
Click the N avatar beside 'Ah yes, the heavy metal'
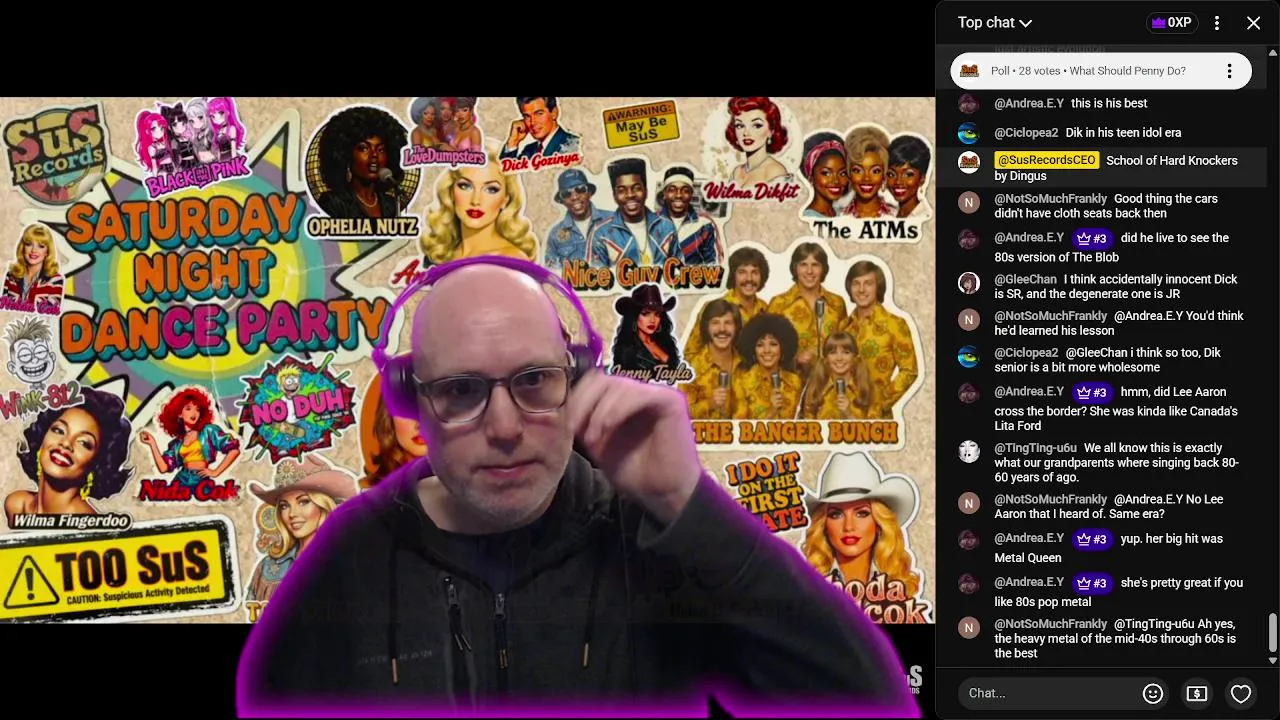tap(968, 627)
